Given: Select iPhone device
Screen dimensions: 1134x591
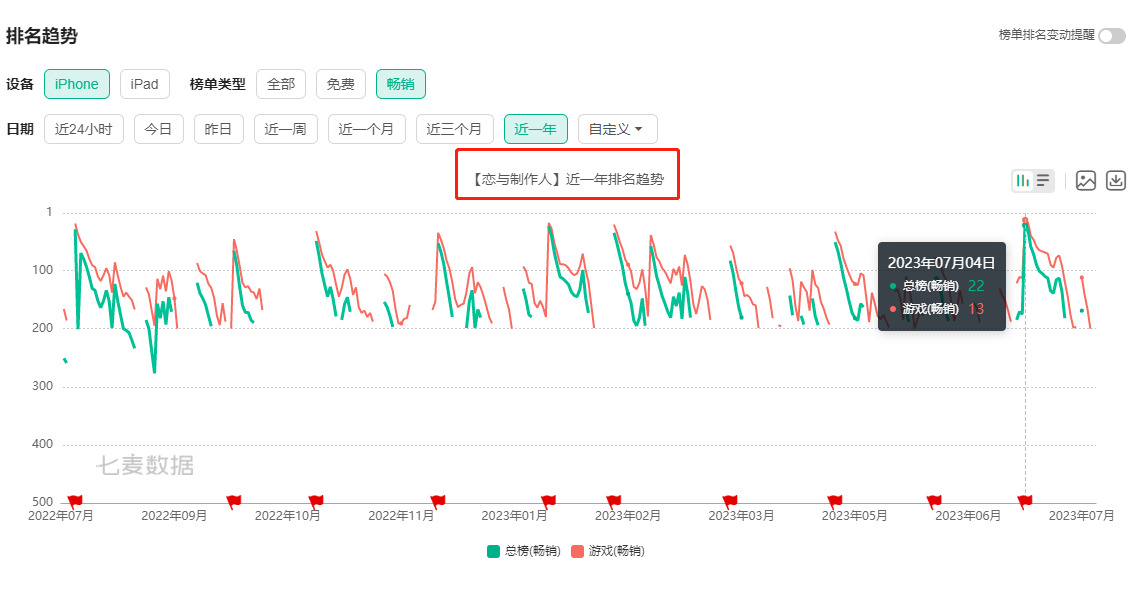Looking at the screenshot, I should tap(77, 84).
